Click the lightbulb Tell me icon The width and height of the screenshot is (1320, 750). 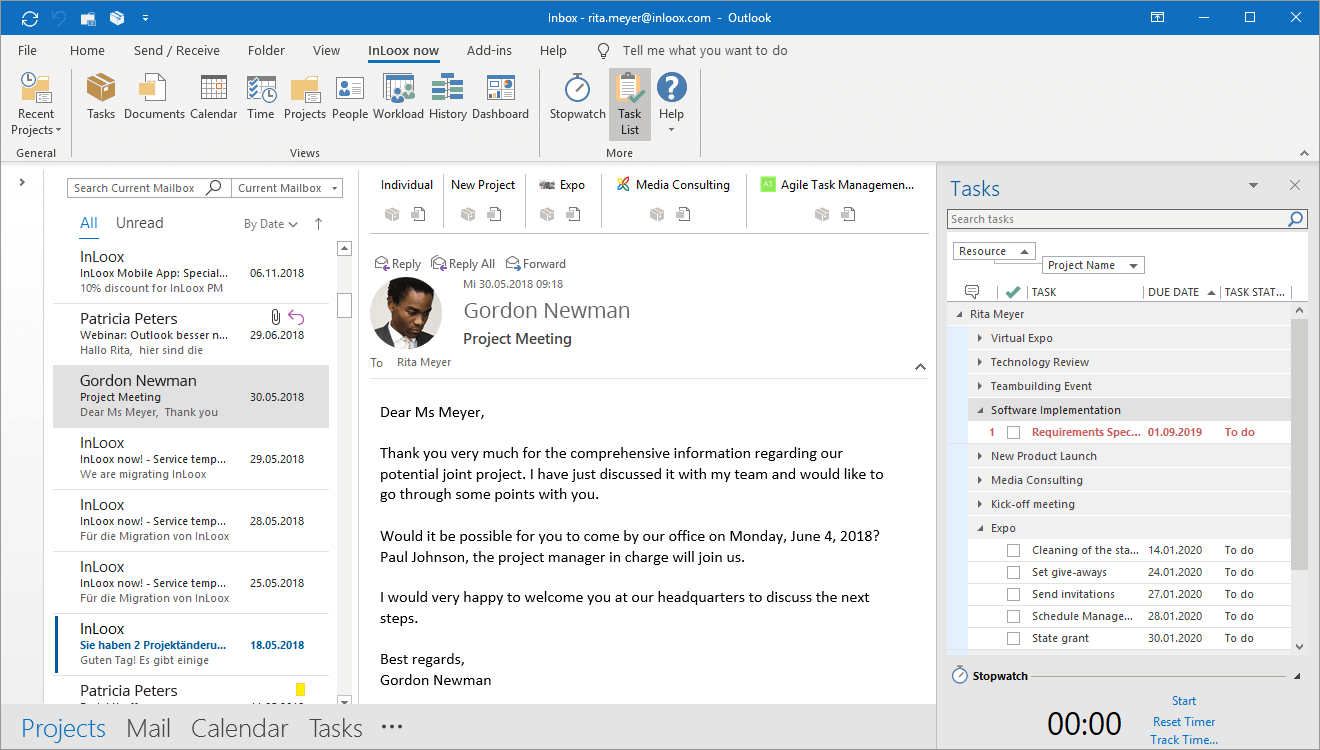(x=603, y=50)
